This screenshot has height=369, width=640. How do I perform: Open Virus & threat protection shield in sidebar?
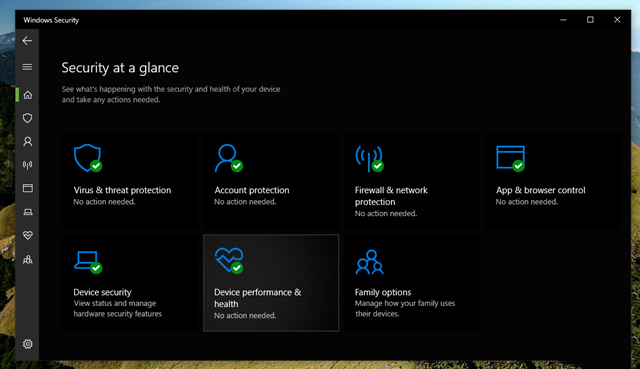point(27,118)
